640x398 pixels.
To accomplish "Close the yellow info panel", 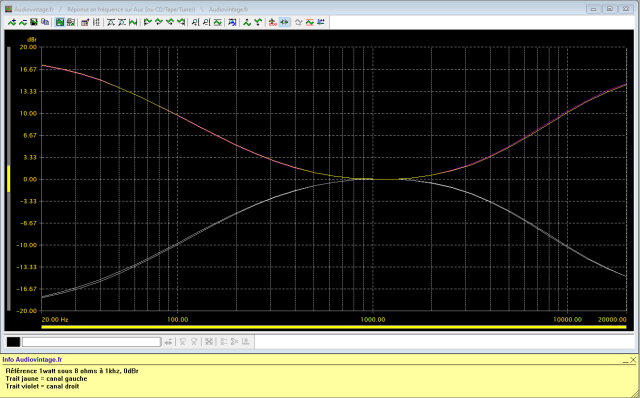I will click(633, 360).
